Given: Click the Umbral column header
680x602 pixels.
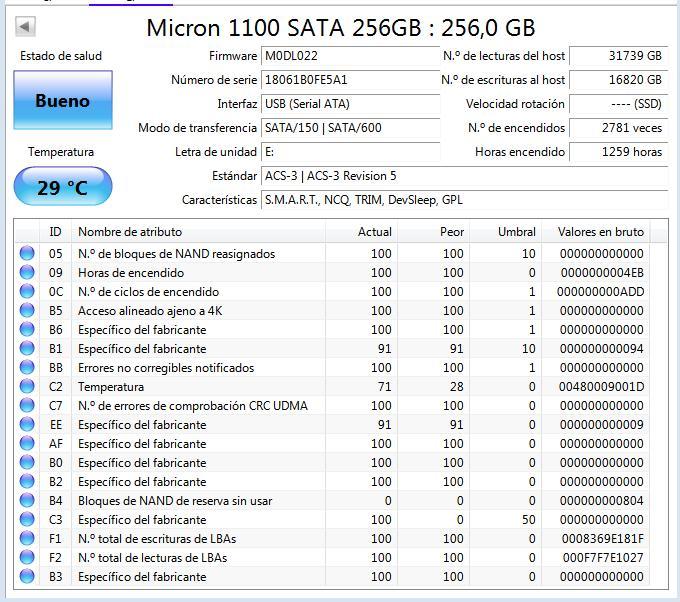Looking at the screenshot, I should [505, 232].
